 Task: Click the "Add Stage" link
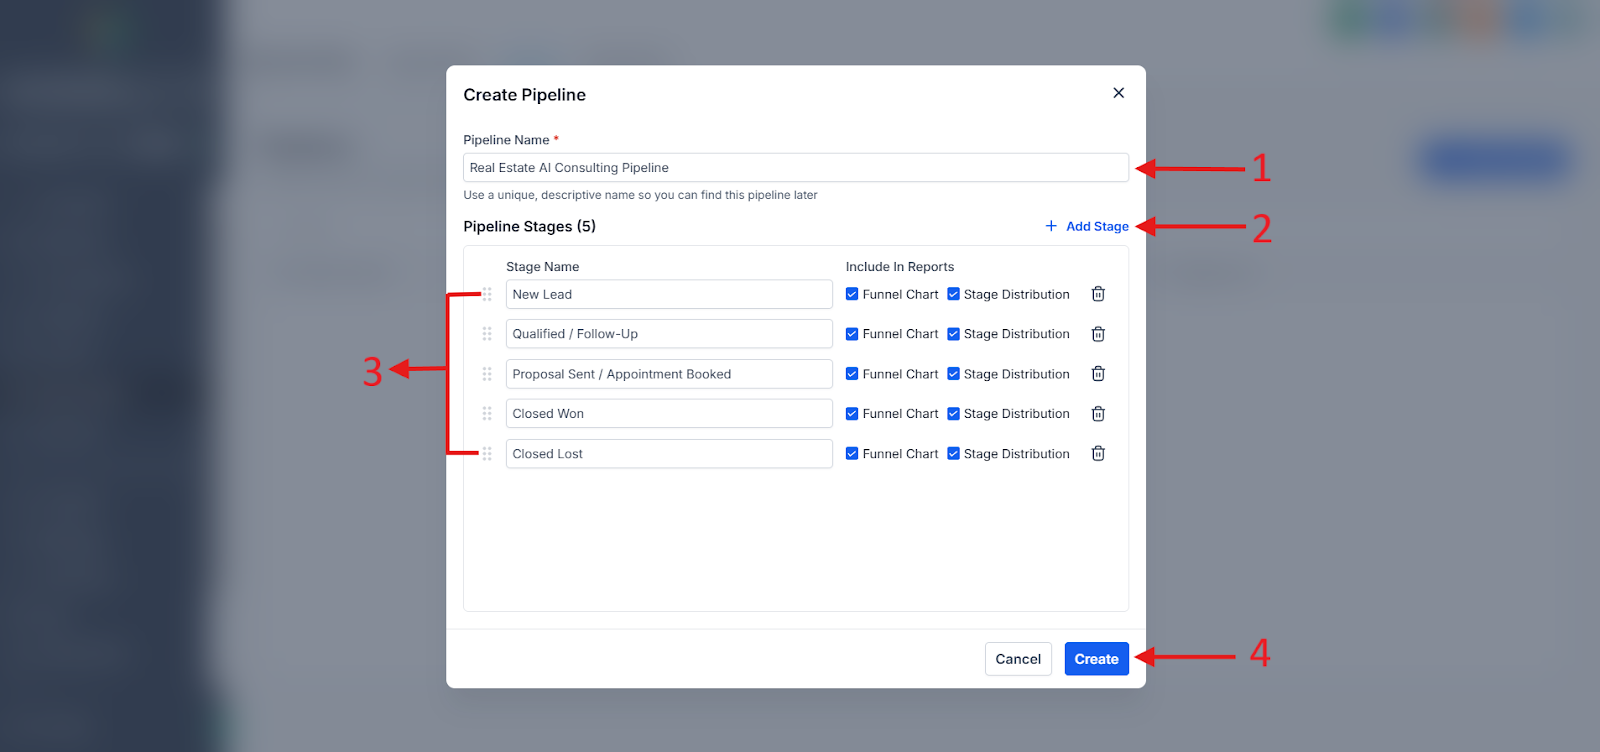[1096, 226]
